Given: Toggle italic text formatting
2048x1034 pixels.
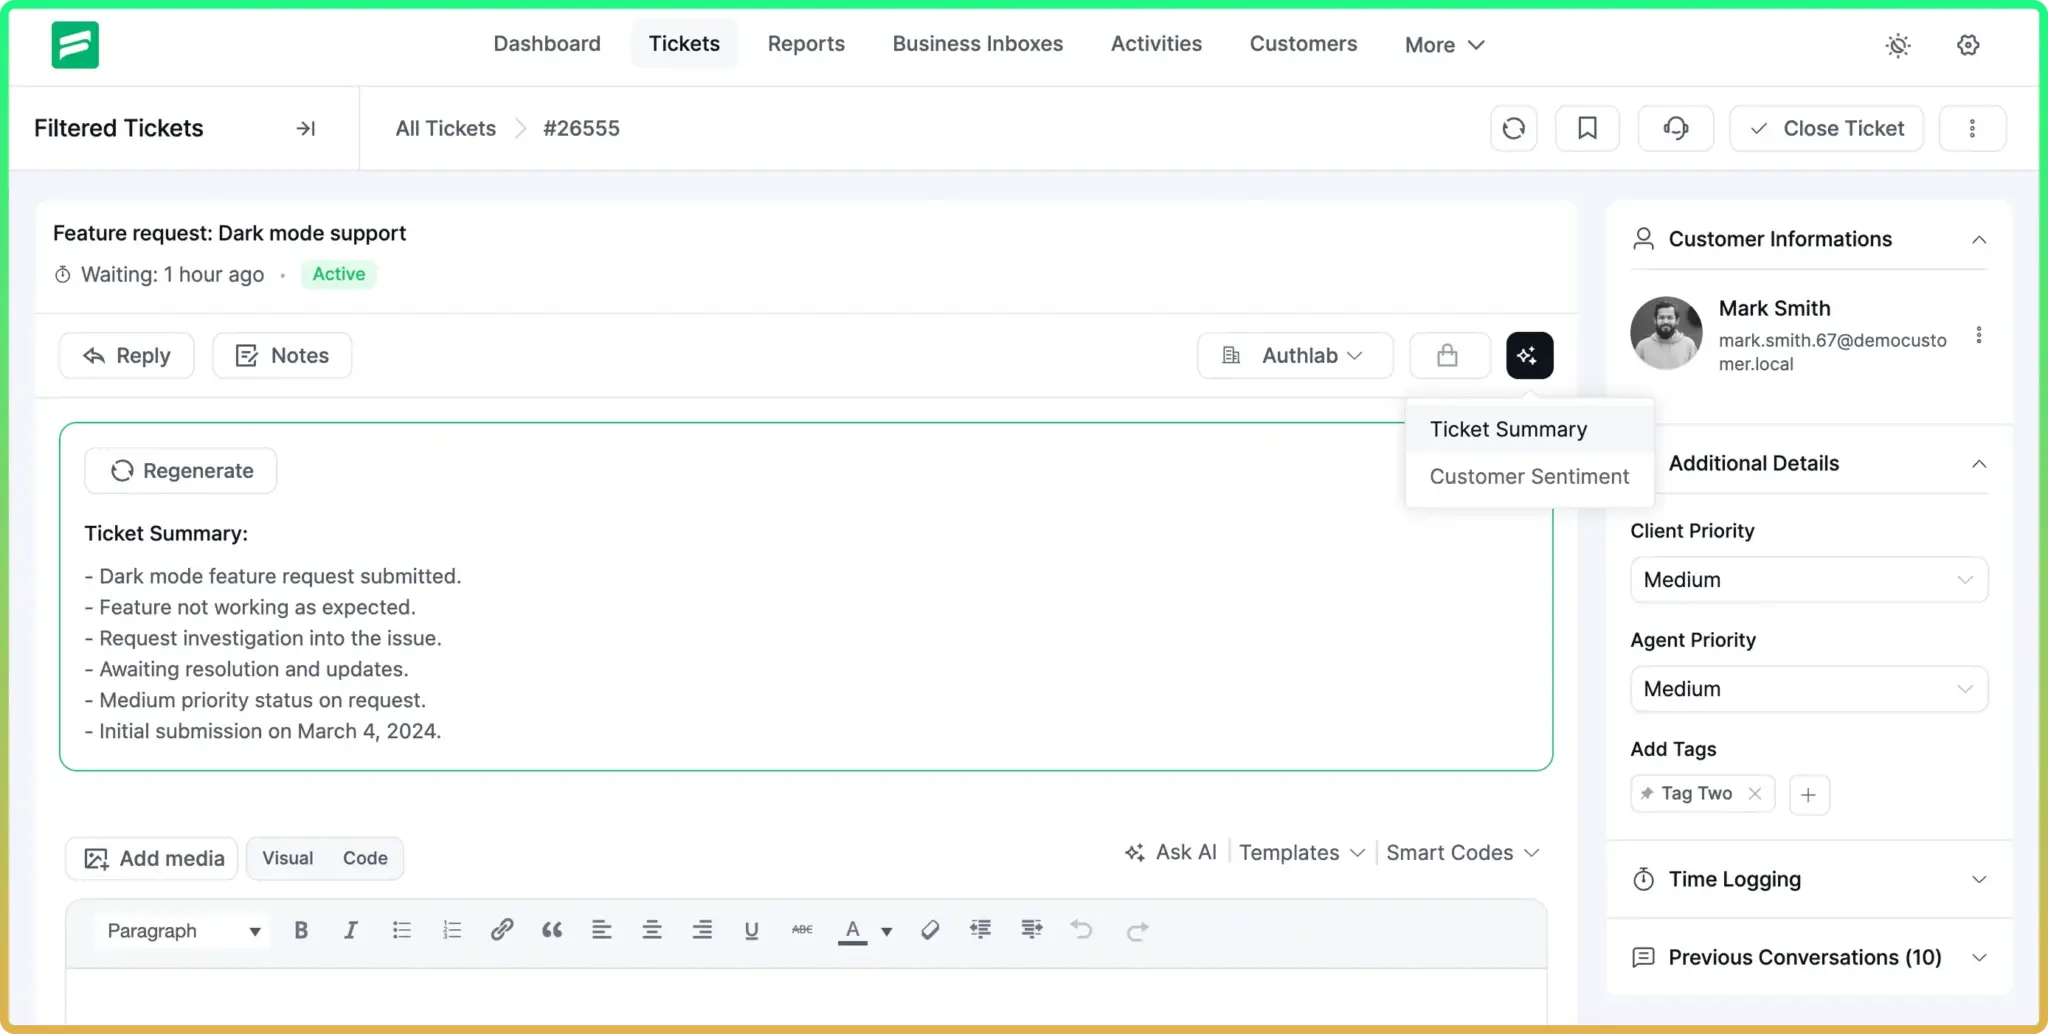Looking at the screenshot, I should click(351, 930).
